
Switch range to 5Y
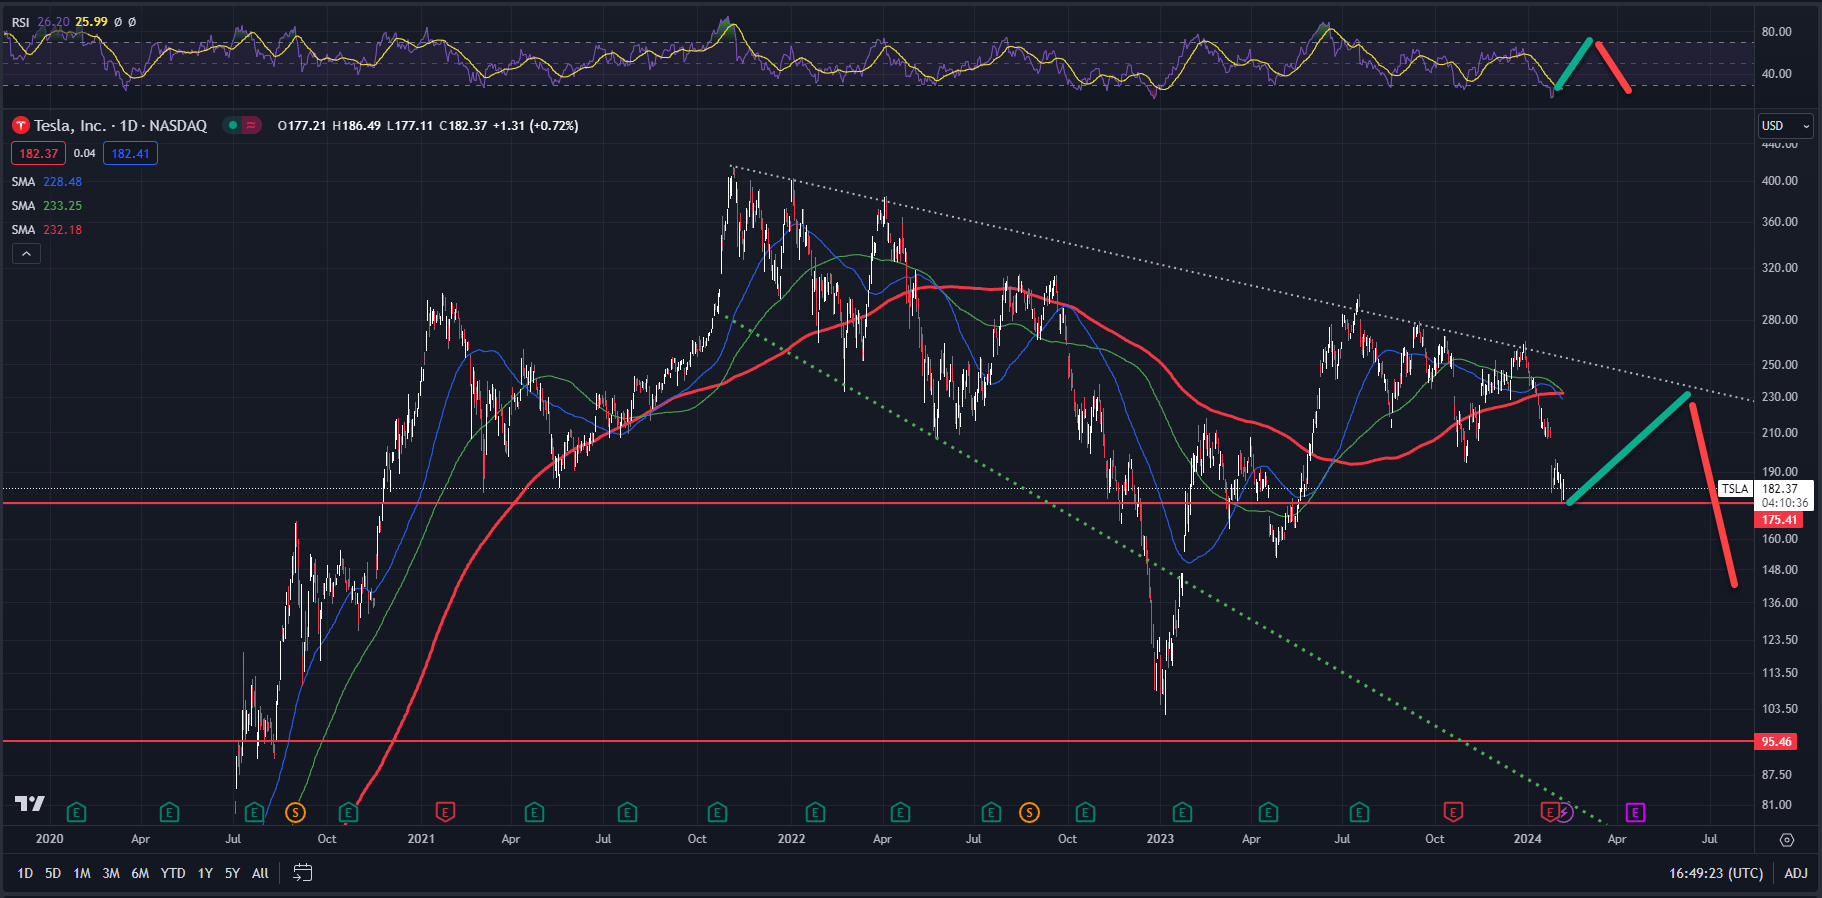232,873
